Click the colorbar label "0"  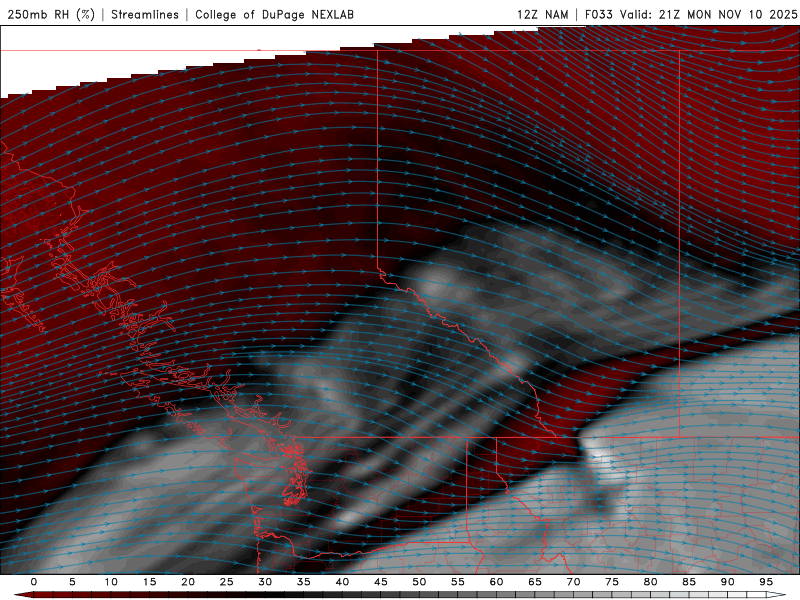coord(34,582)
